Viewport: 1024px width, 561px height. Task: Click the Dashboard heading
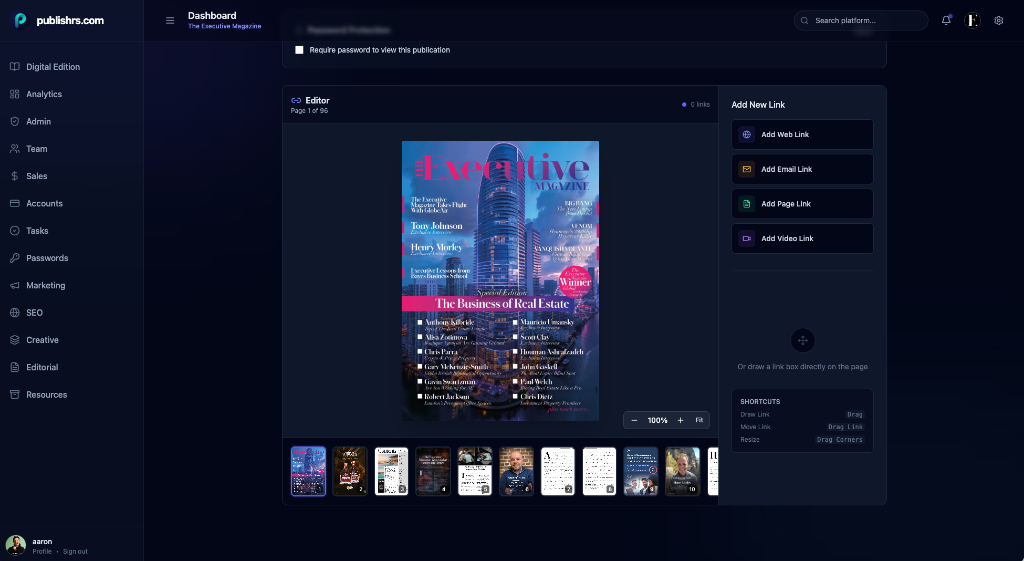coord(212,16)
